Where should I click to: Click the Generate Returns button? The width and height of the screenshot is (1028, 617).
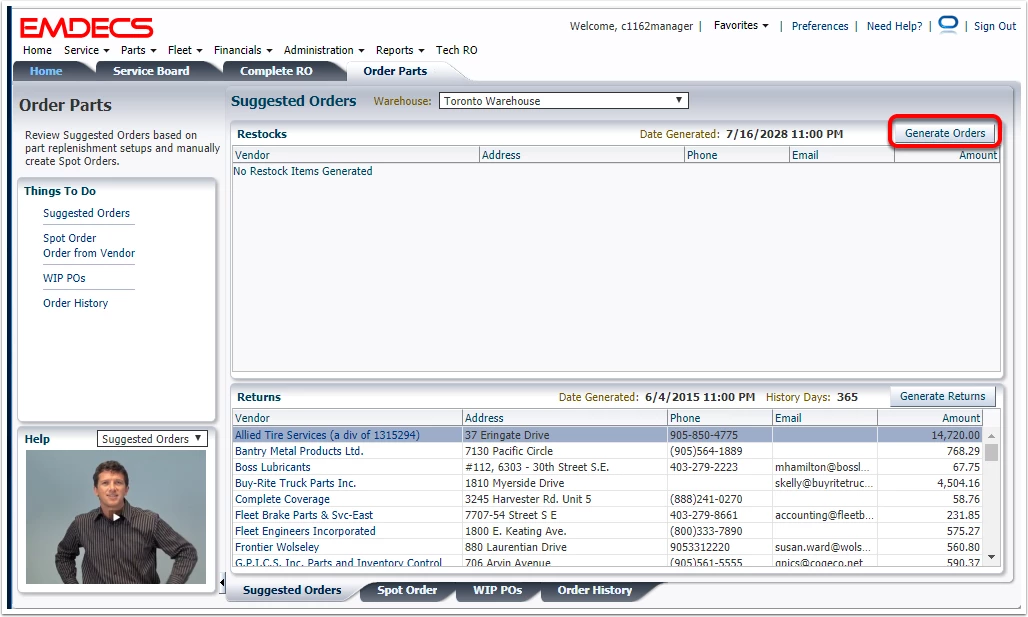coord(942,396)
